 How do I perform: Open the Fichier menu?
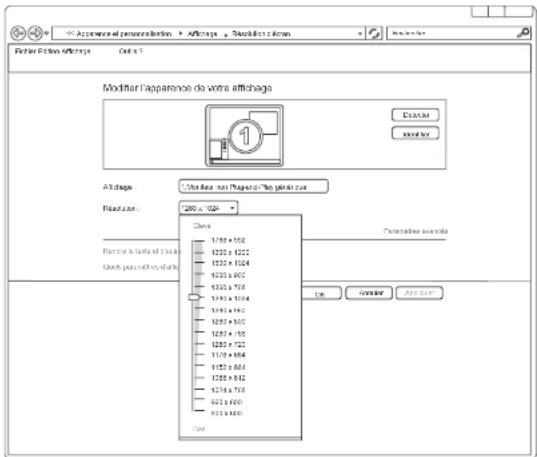(x=25, y=51)
